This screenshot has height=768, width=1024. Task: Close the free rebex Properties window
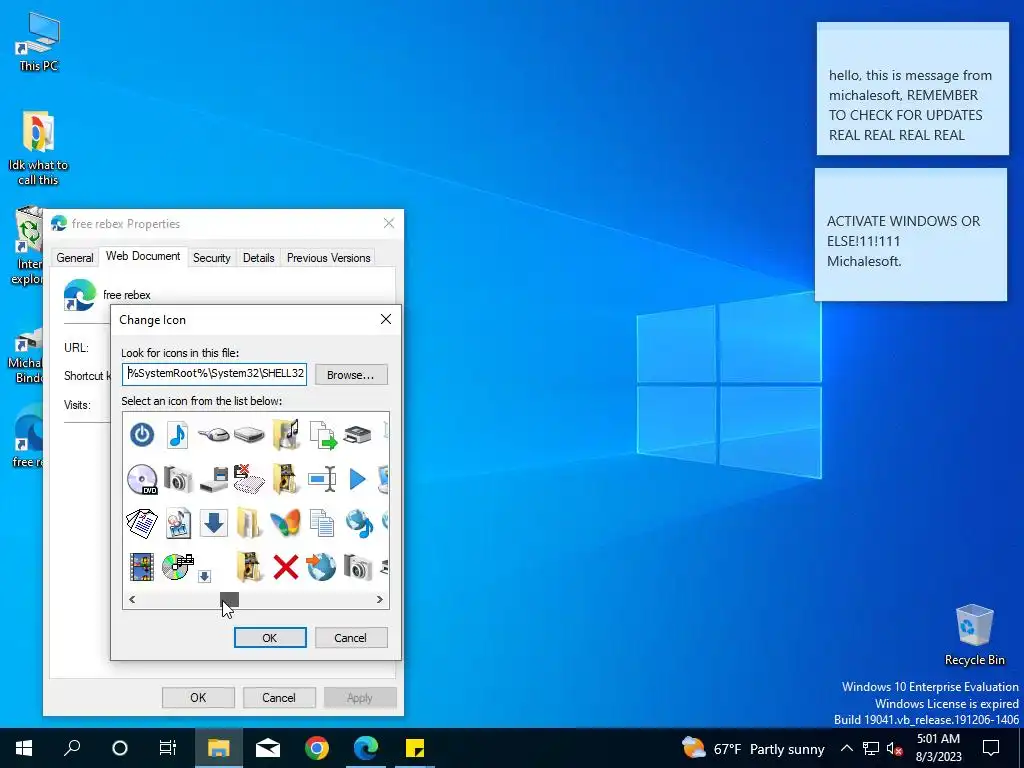point(389,223)
